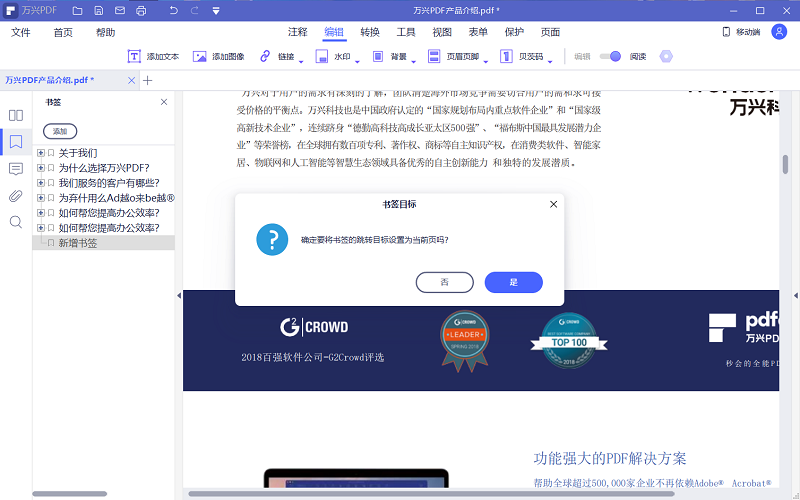800x500 pixels.
Task: Expand the 页眉页脚 dropdown arrow
Action: point(486,62)
